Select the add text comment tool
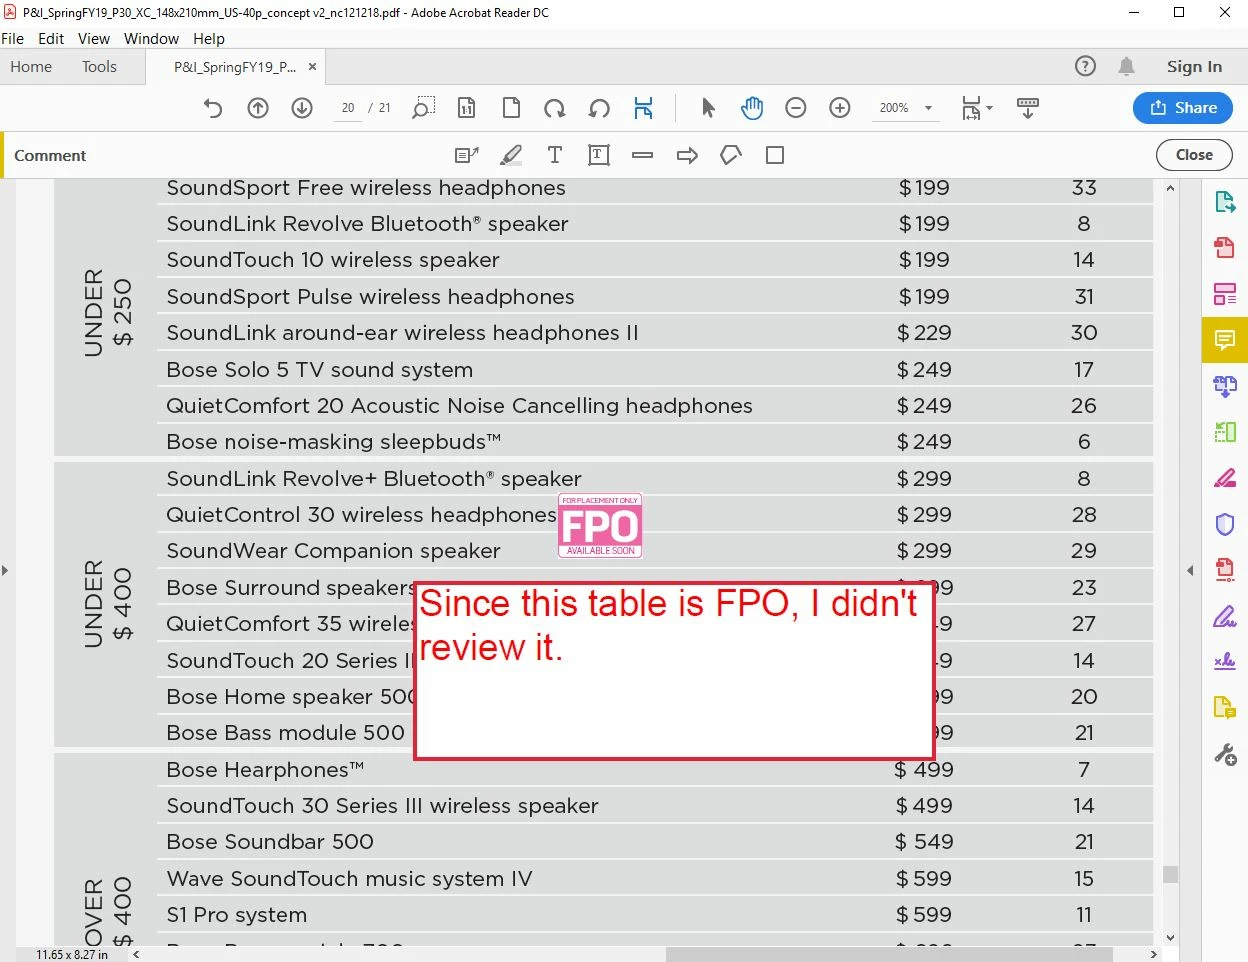The width and height of the screenshot is (1248, 962). (555, 155)
